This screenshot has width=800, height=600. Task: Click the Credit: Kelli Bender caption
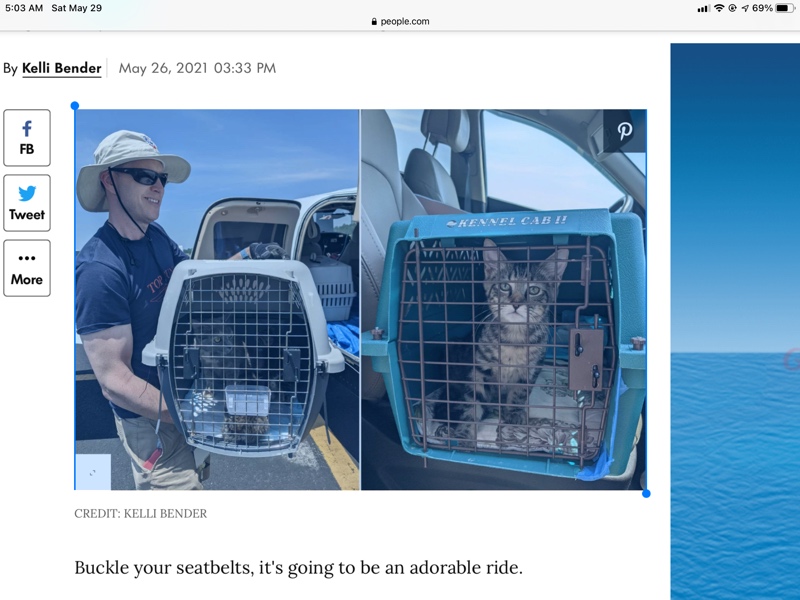click(x=141, y=513)
